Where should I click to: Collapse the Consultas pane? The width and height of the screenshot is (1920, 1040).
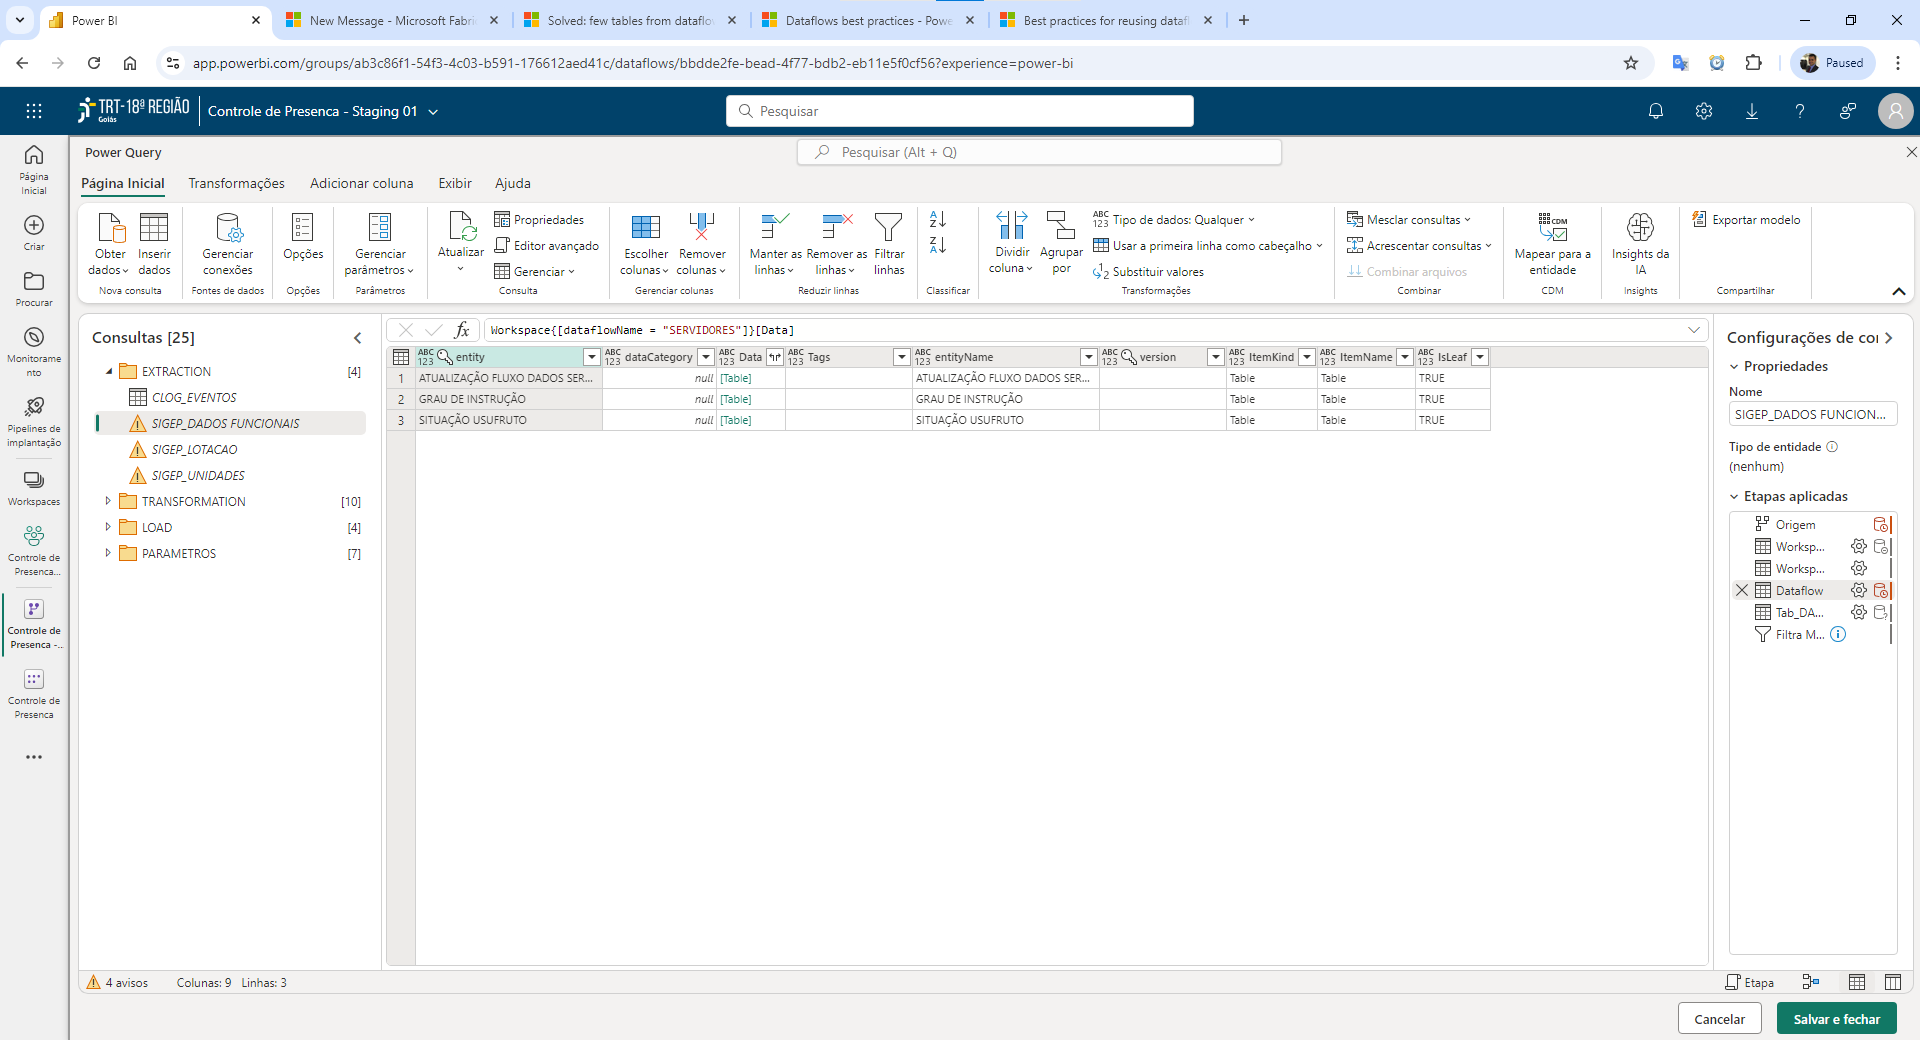(x=357, y=338)
